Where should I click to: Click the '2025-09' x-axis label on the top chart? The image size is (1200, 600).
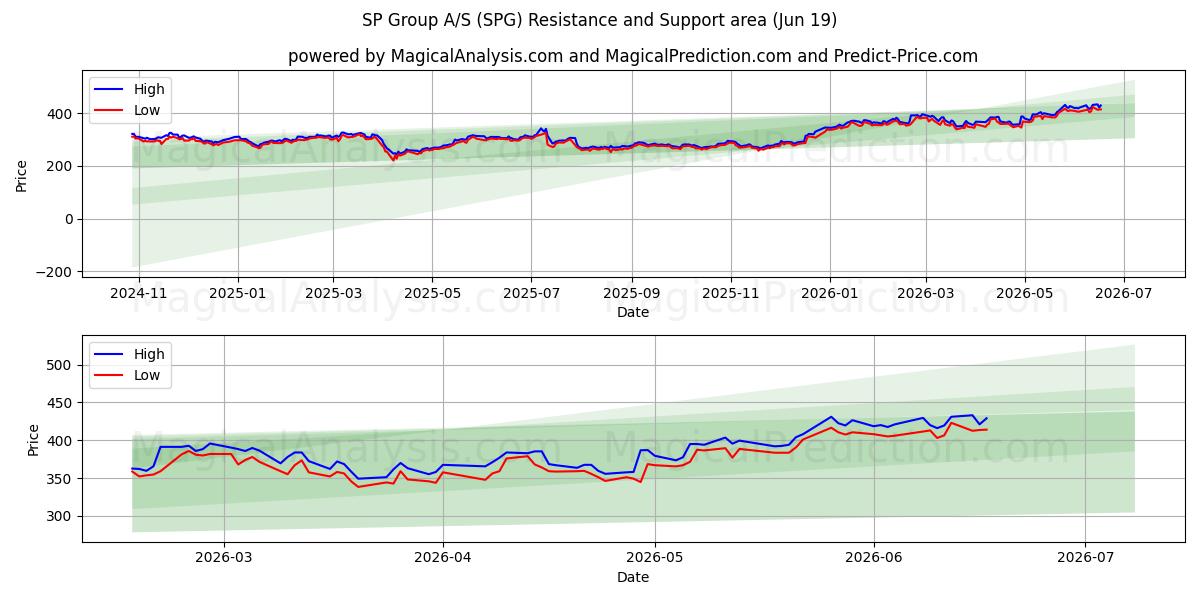(x=631, y=295)
